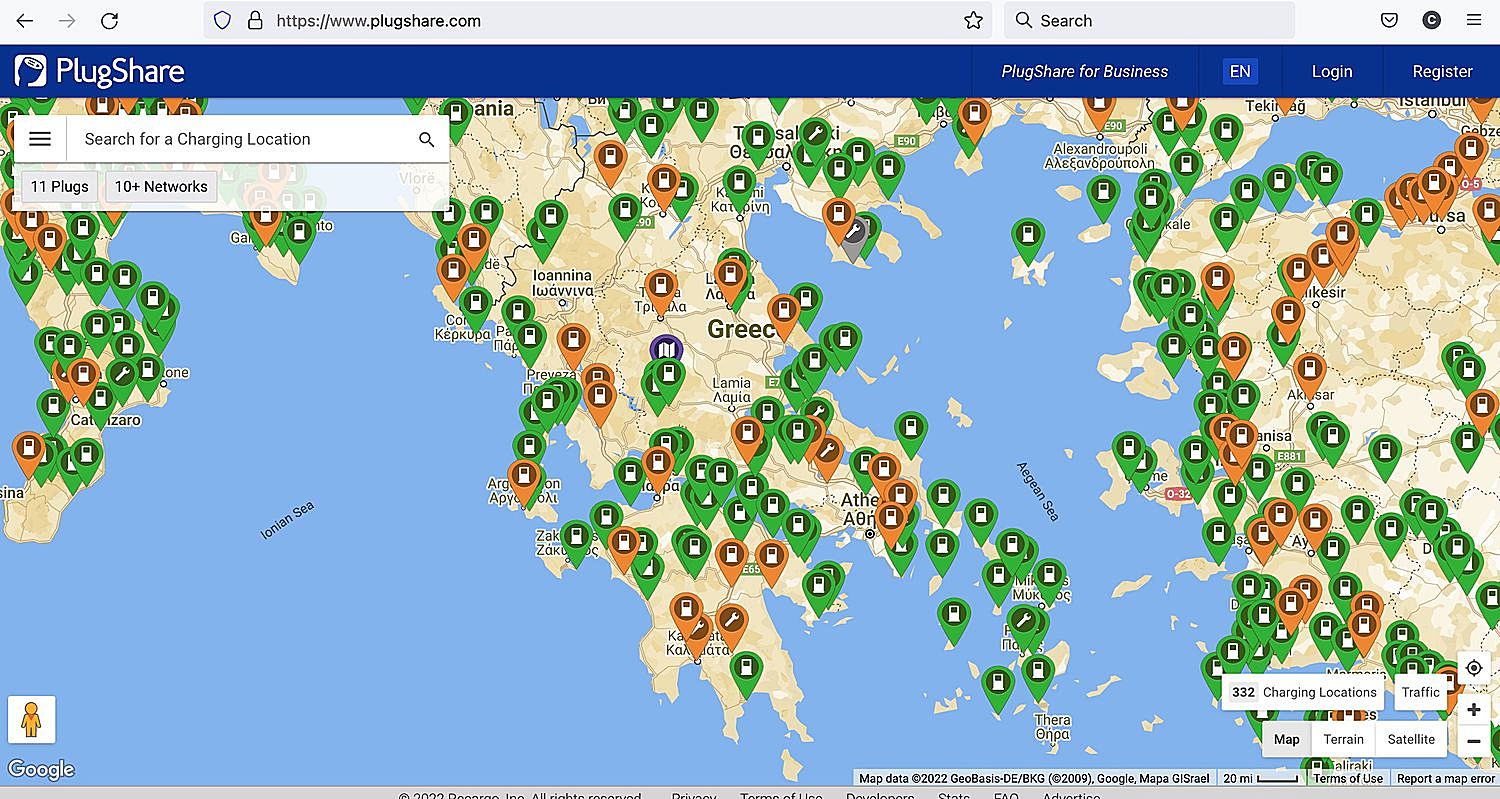Open the map Terms of Use link
Image resolution: width=1500 pixels, height=799 pixels.
click(x=1348, y=778)
